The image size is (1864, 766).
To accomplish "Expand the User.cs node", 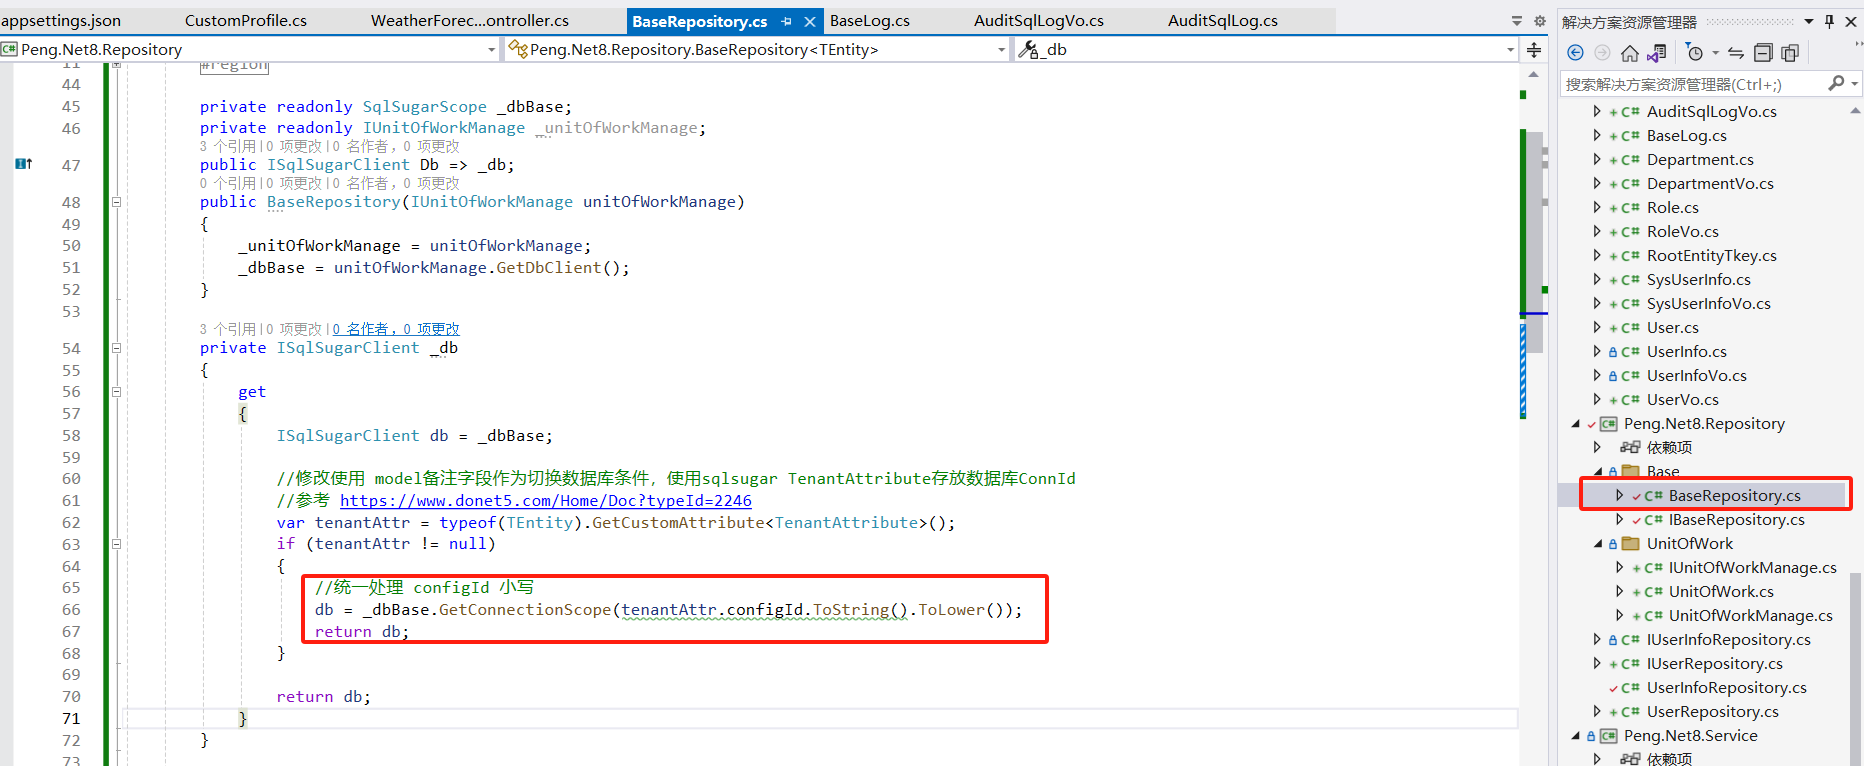I will click(x=1596, y=327).
